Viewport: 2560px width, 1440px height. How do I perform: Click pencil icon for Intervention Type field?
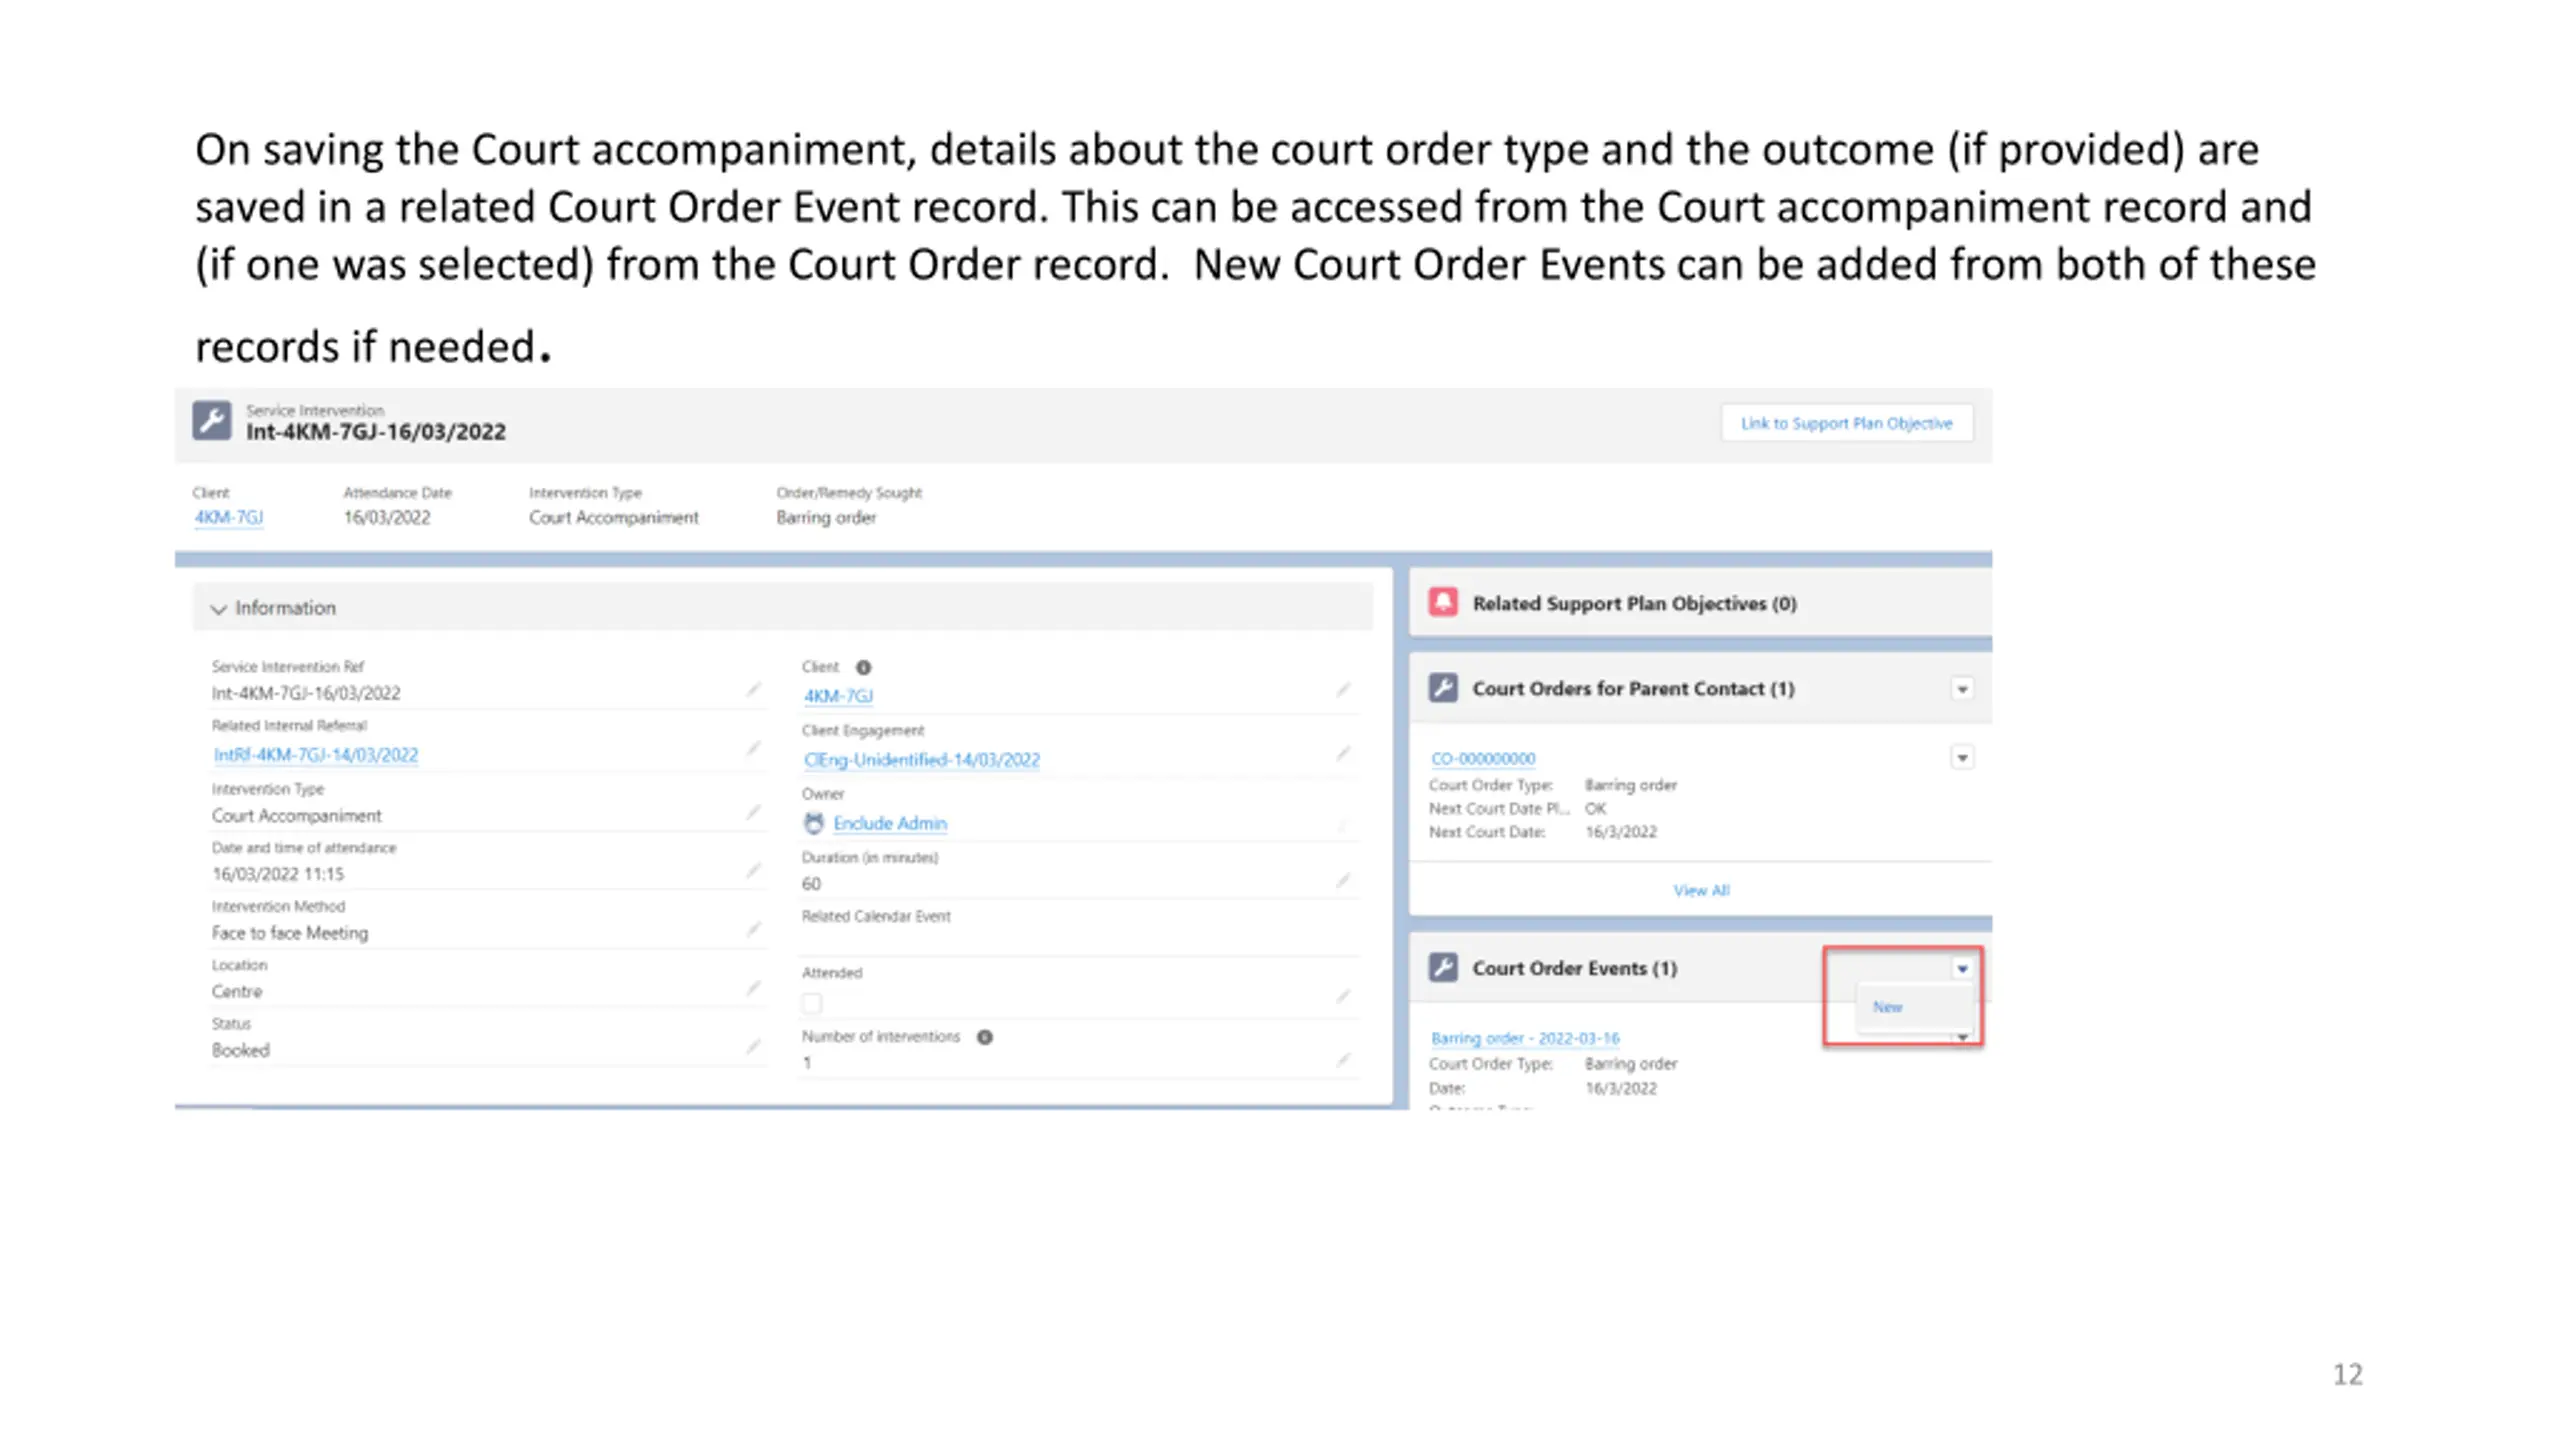(x=753, y=811)
